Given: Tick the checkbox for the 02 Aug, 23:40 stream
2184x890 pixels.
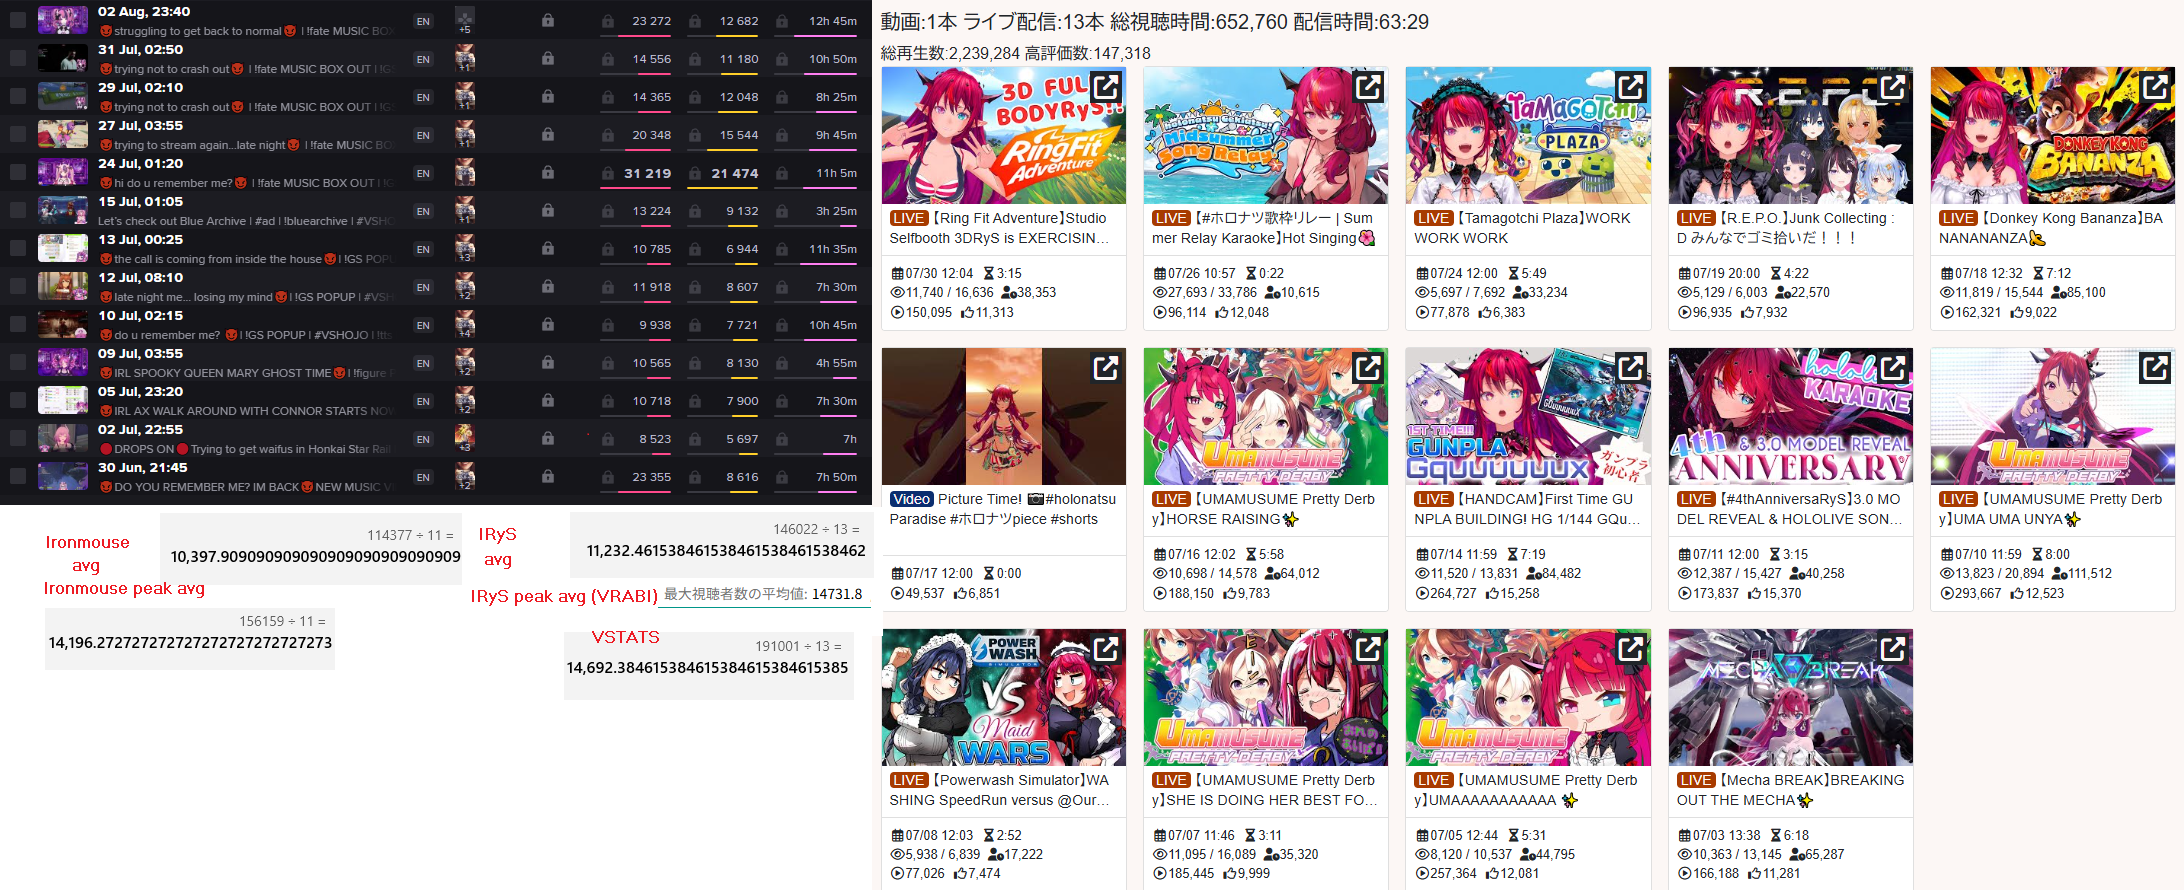Looking at the screenshot, I should (x=18, y=20).
